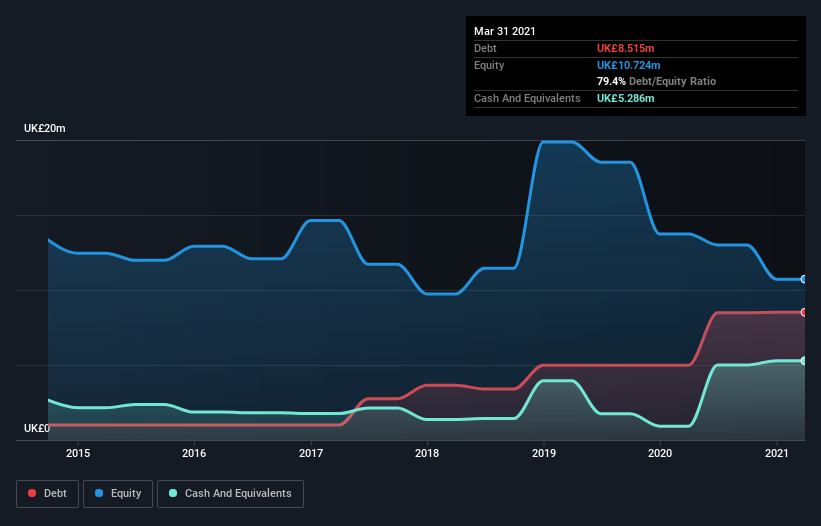
Task: Toggle the Cash And Equivalents legend button
Action: (x=230, y=494)
